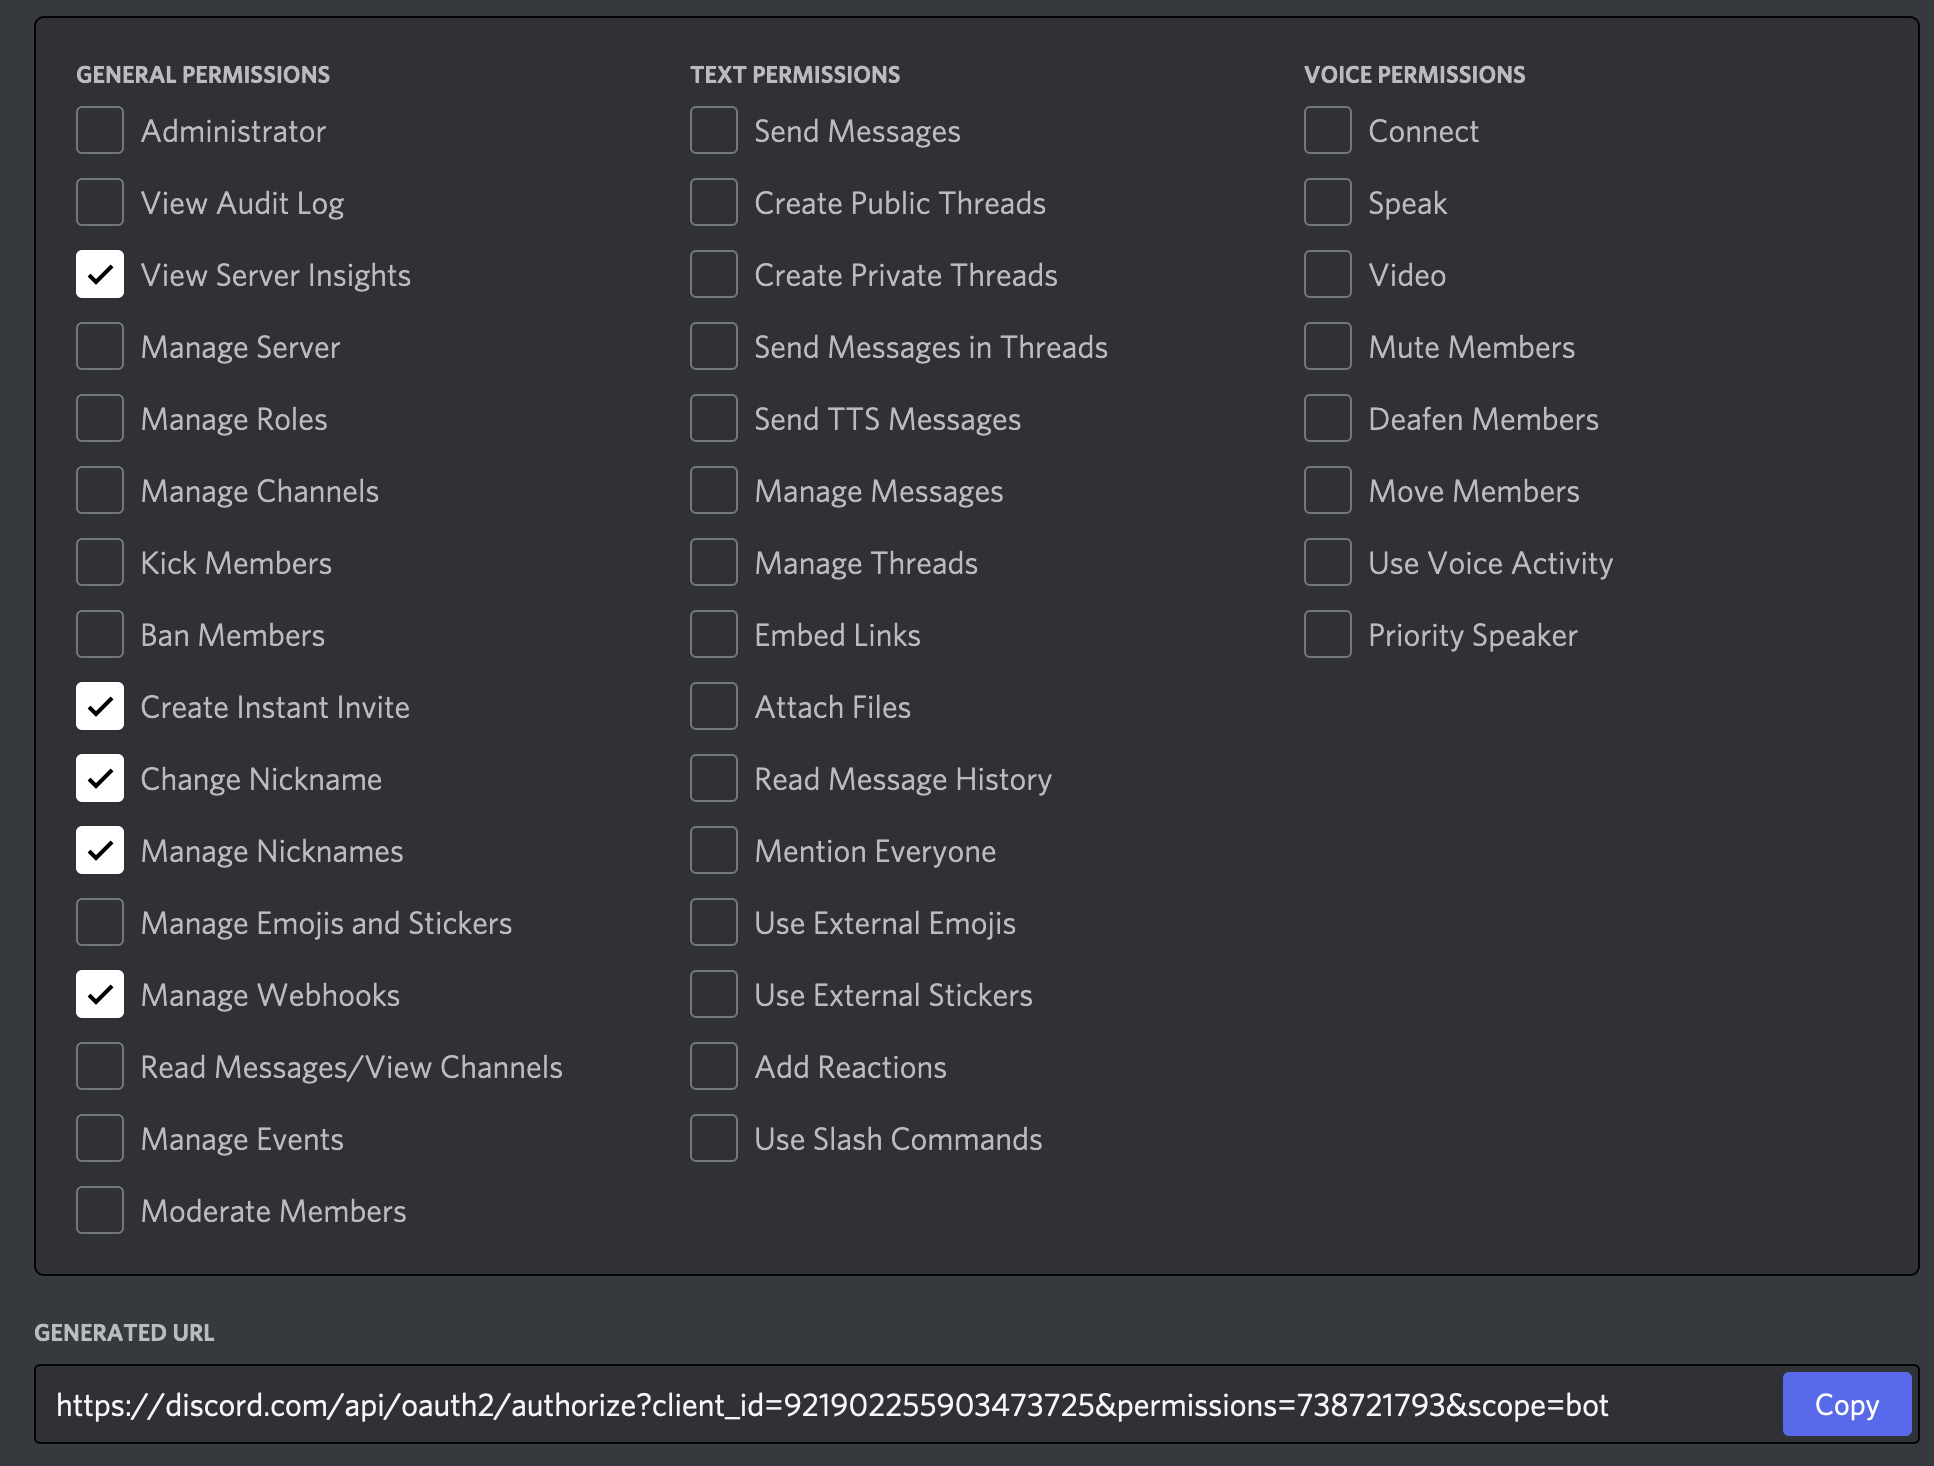Check Use Voice Activity permission

point(1328,562)
